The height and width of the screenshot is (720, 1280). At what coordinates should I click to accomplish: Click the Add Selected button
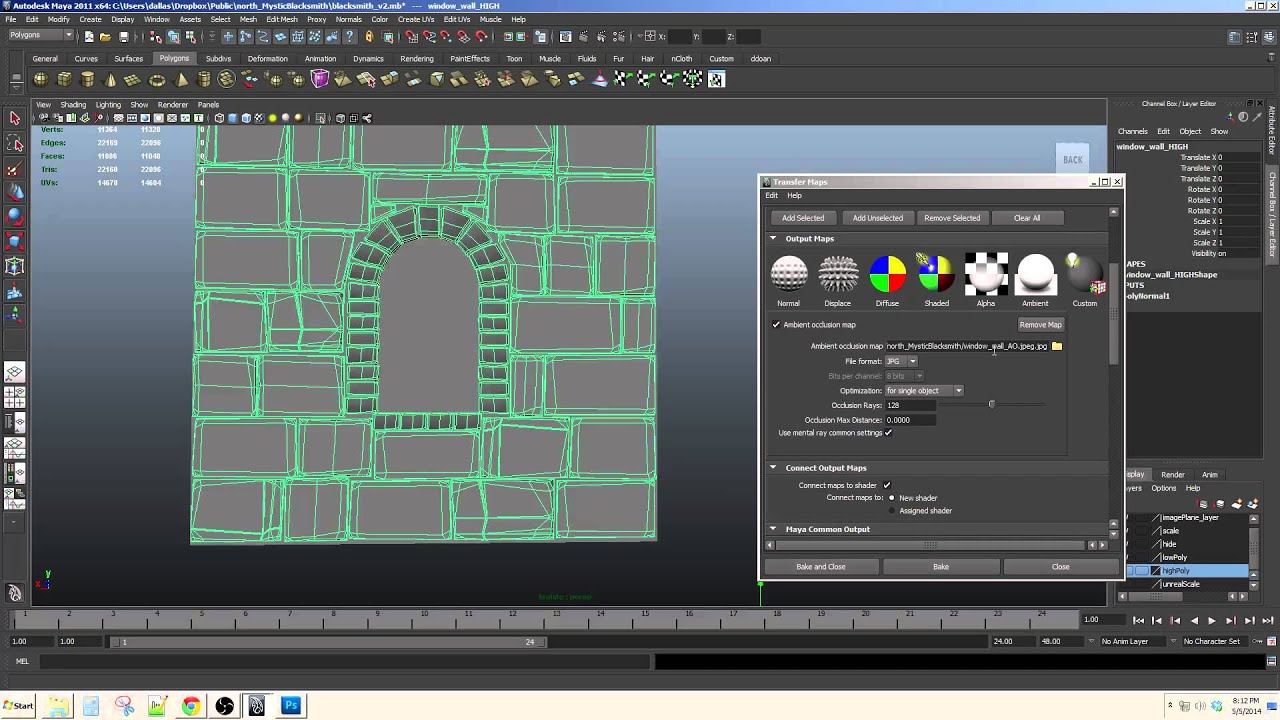[803, 218]
